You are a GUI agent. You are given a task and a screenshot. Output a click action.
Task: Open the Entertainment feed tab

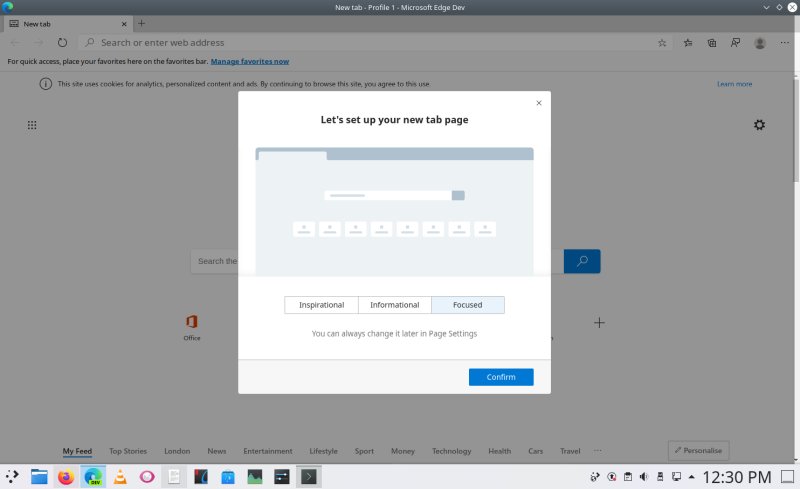click(x=267, y=451)
